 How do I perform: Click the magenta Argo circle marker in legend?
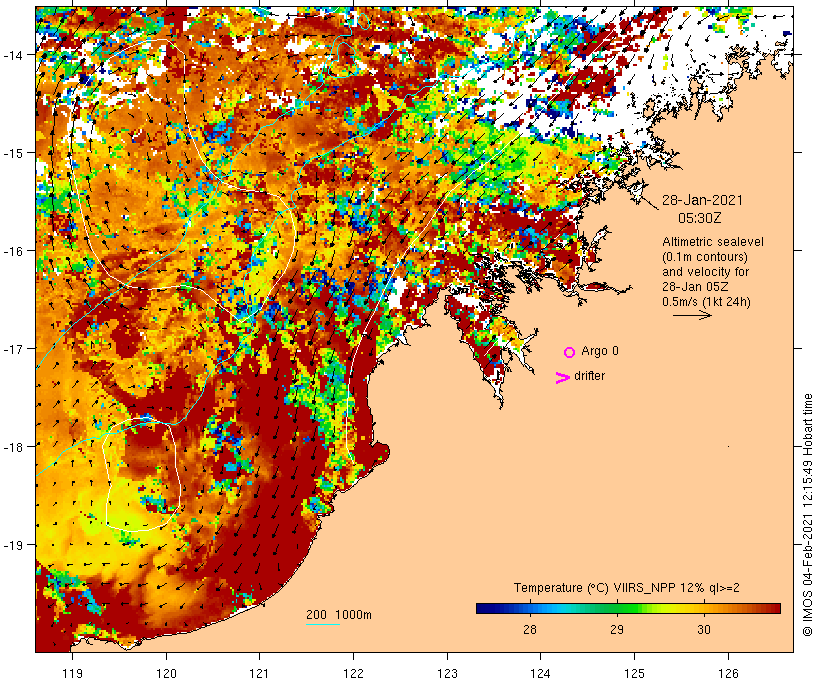(x=569, y=352)
